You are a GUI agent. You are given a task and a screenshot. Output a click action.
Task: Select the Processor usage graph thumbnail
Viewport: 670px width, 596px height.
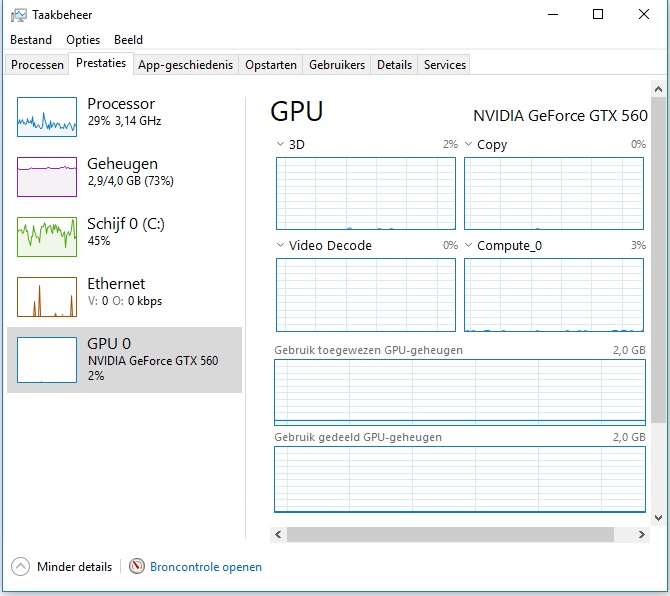pyautogui.click(x=47, y=117)
